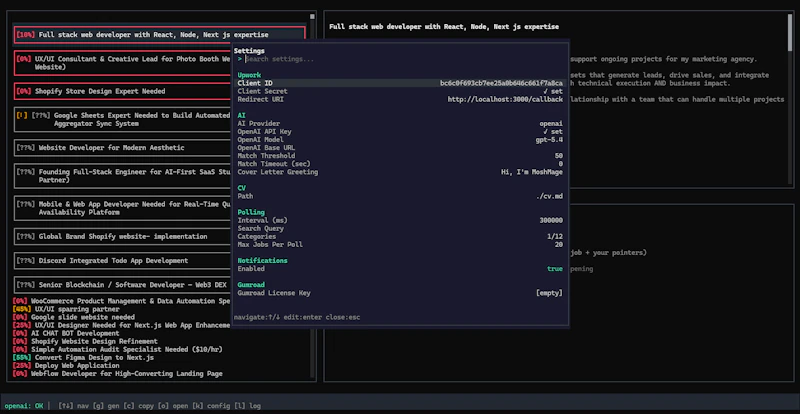Click the [c] copy shortcut in status bar

tap(139, 406)
